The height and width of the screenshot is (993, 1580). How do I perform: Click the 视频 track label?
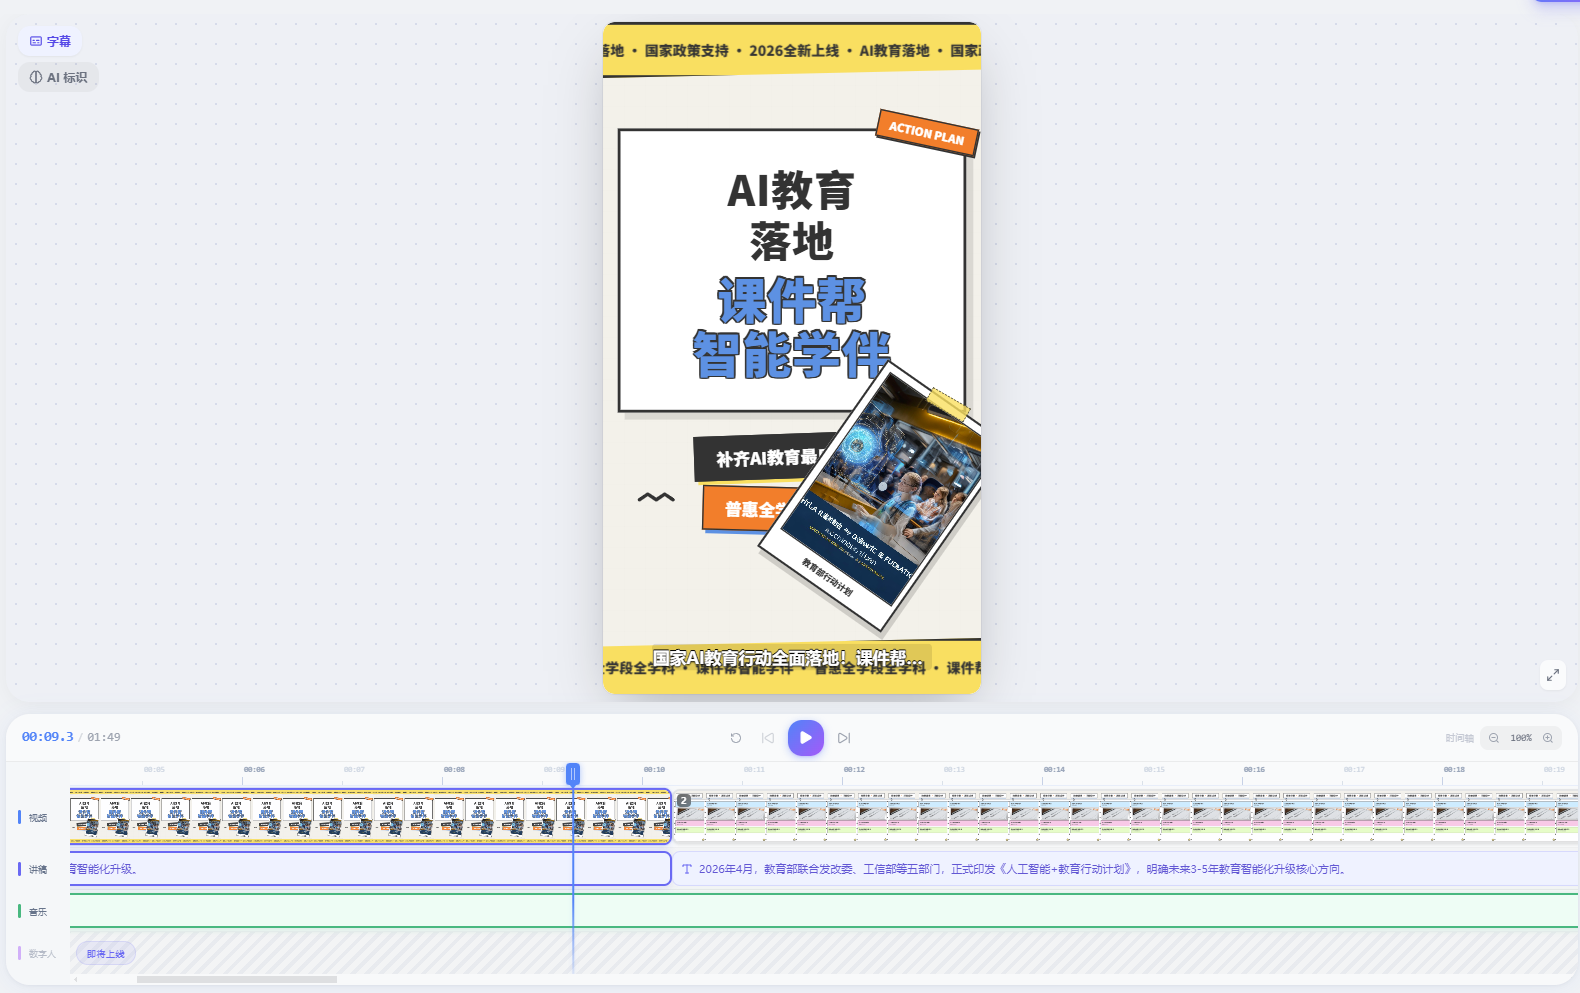(38, 818)
